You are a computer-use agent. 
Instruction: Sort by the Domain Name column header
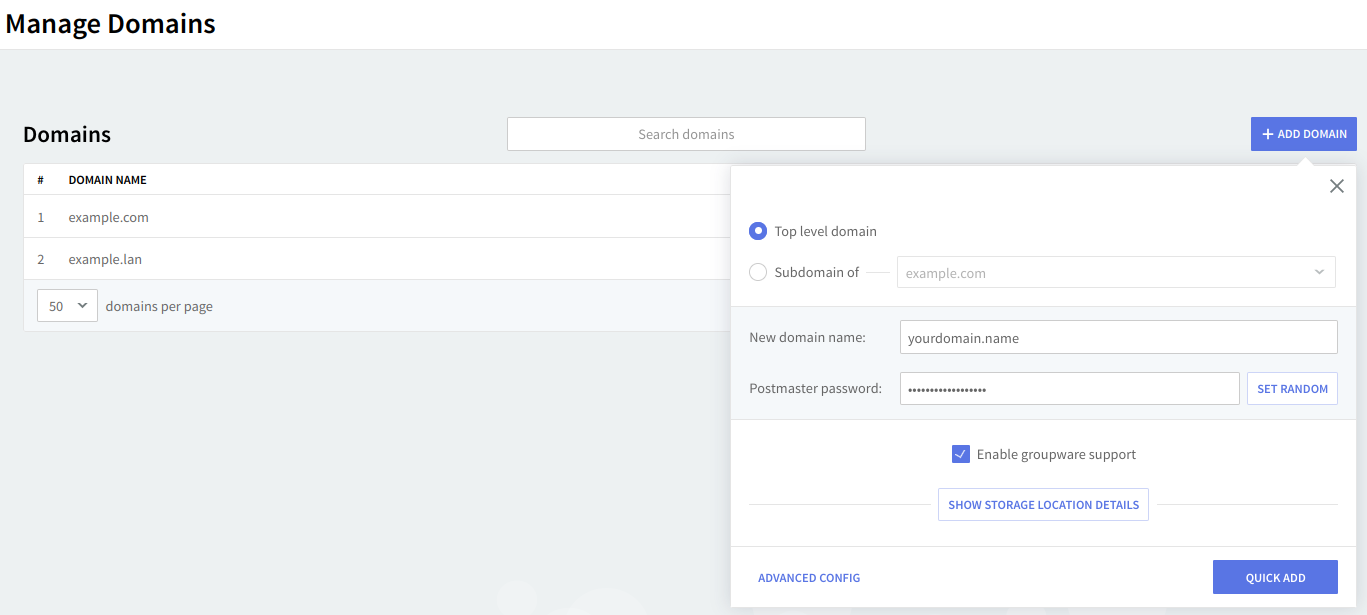107,180
